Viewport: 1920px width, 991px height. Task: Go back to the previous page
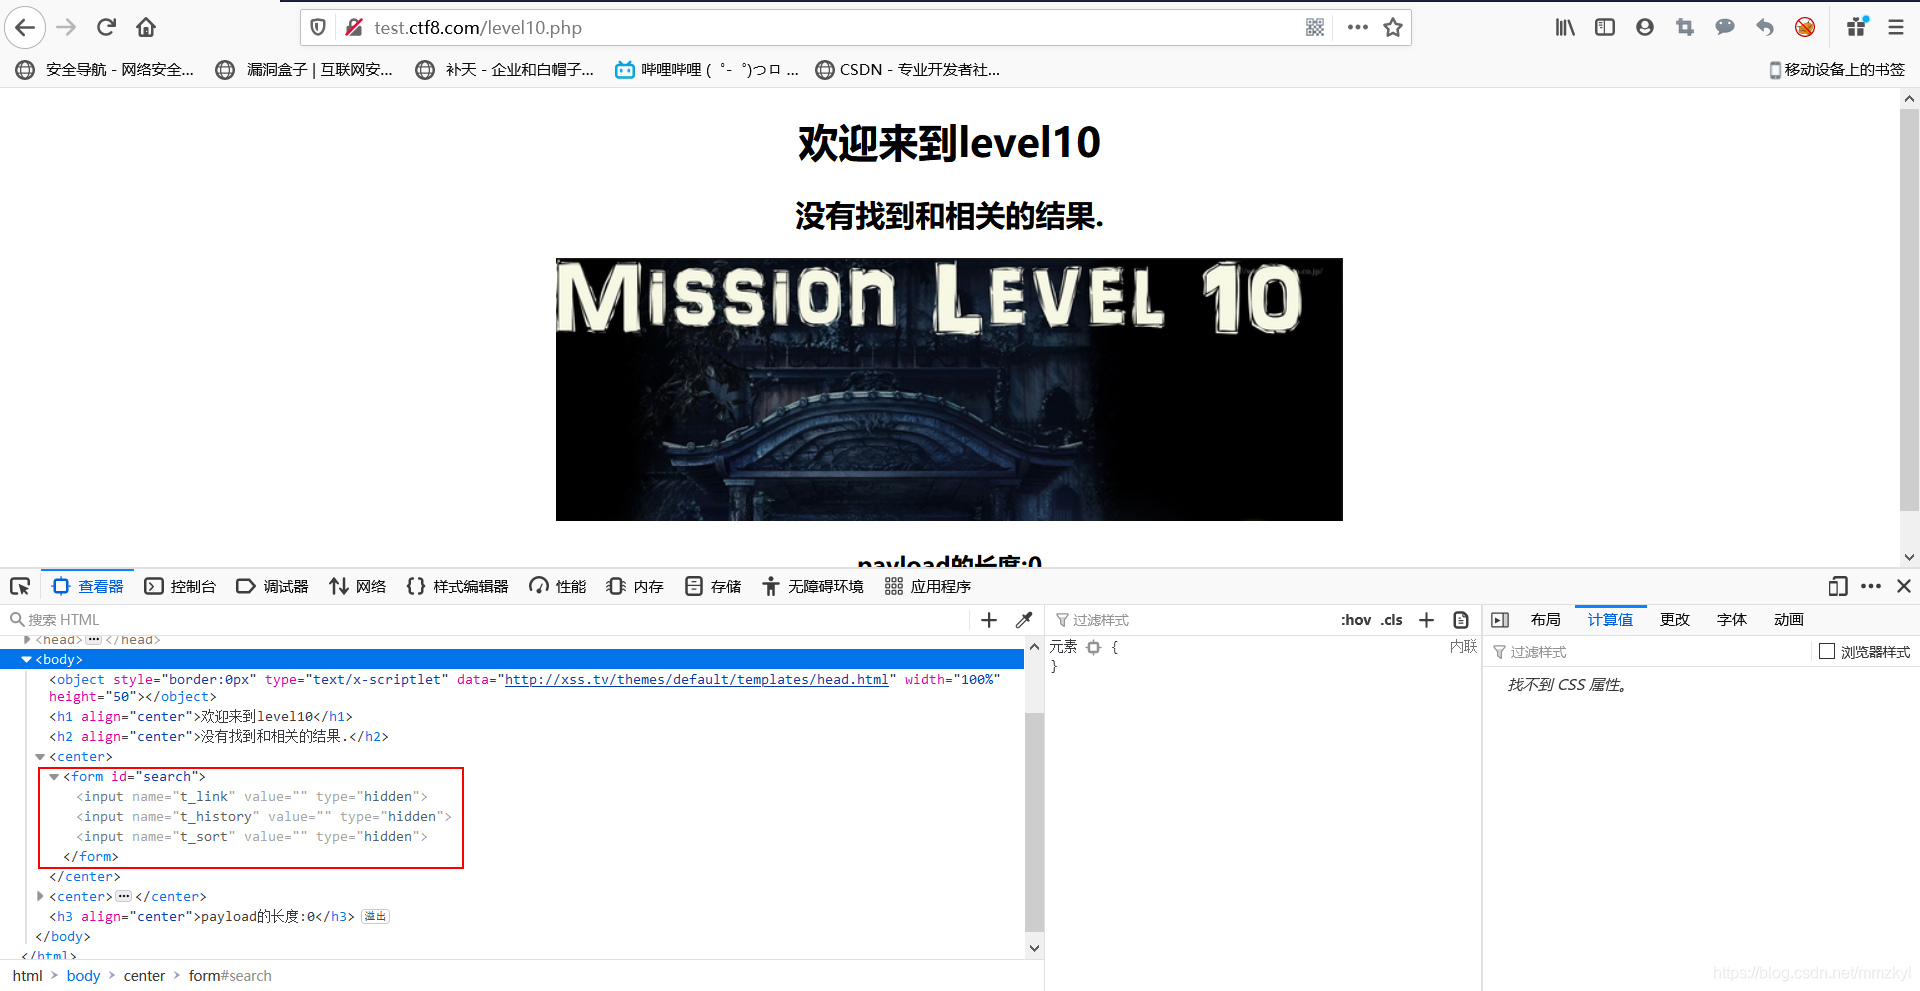(26, 28)
